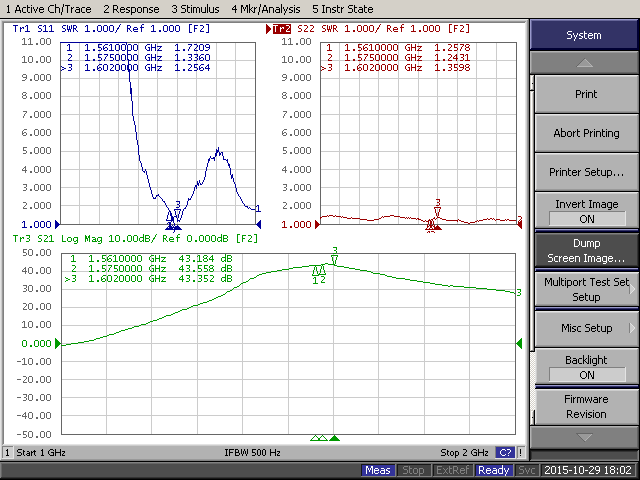Click the red reference arrow left of S22 graph
This screenshot has width=640, height=480.
[x=318, y=224]
